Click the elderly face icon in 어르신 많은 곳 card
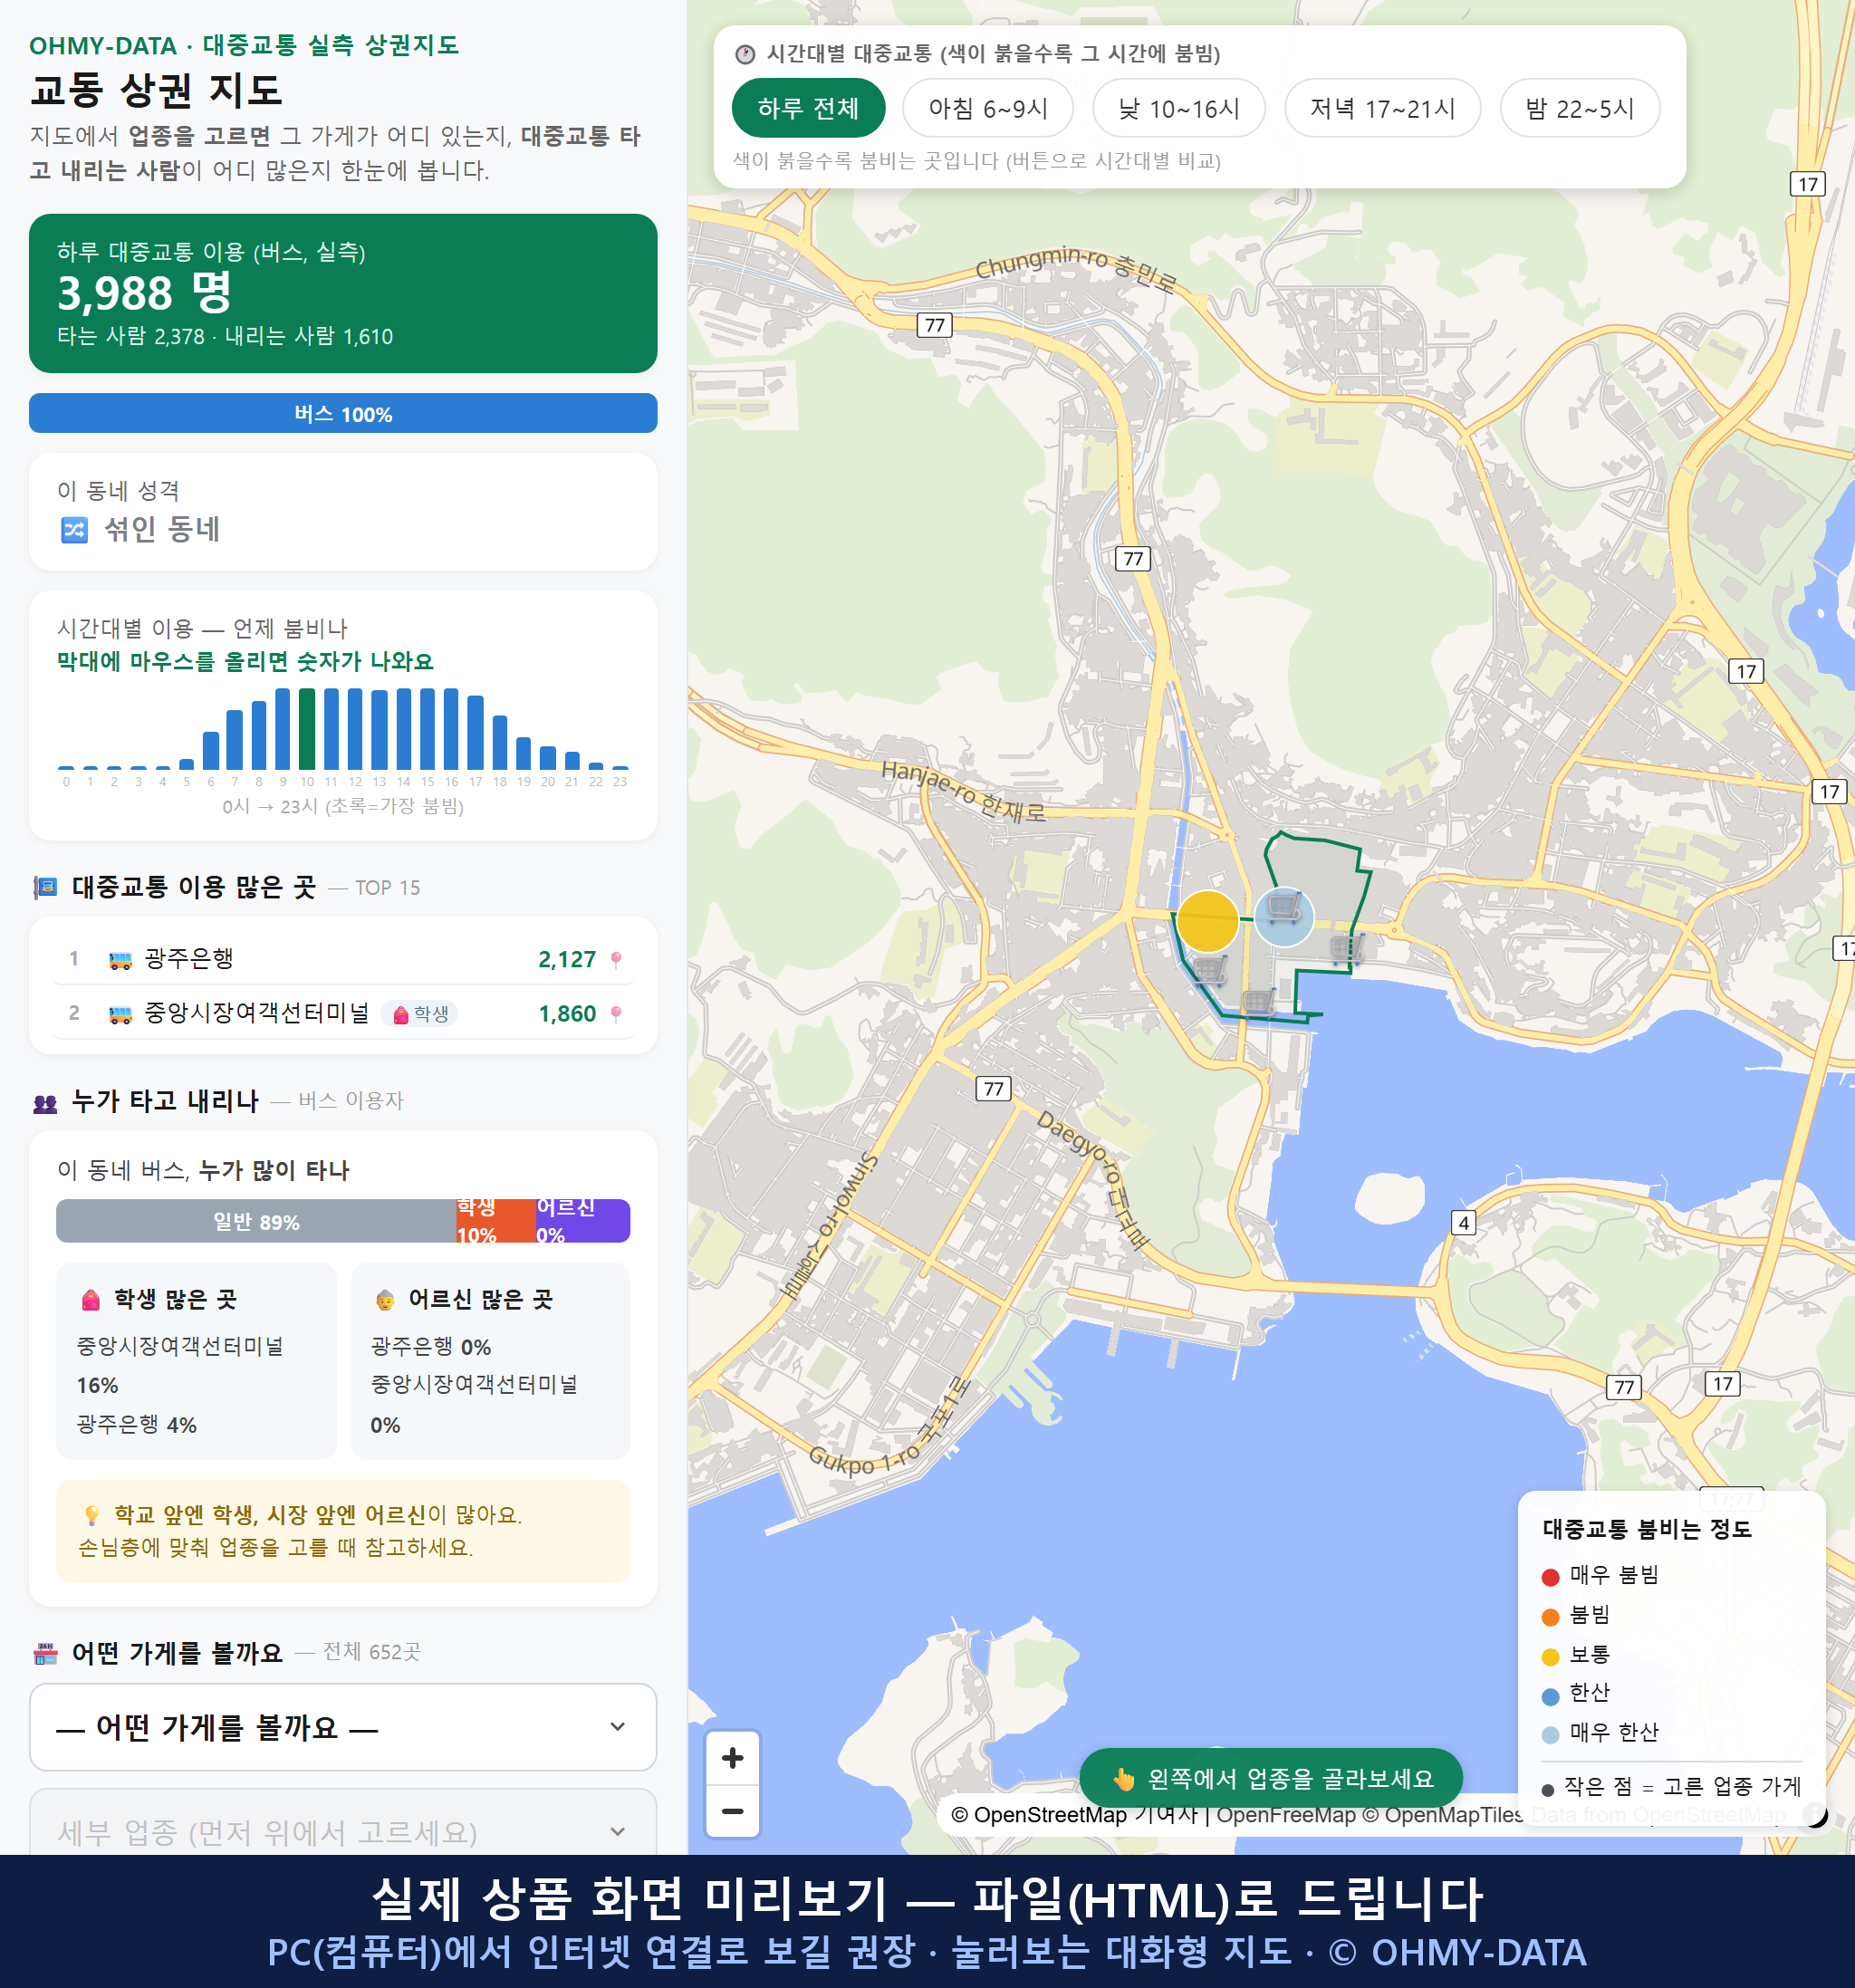Viewport: 1855px width, 1988px height. [x=385, y=1300]
